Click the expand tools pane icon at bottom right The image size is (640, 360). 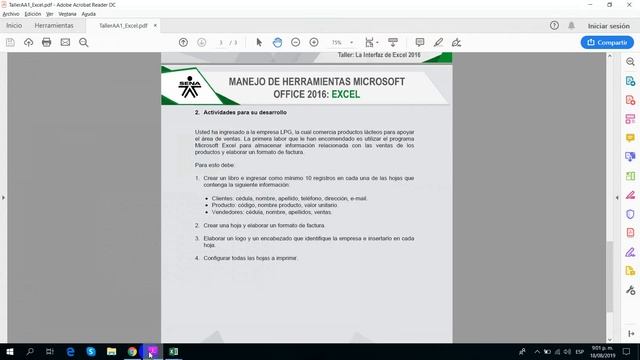[x=631, y=334]
